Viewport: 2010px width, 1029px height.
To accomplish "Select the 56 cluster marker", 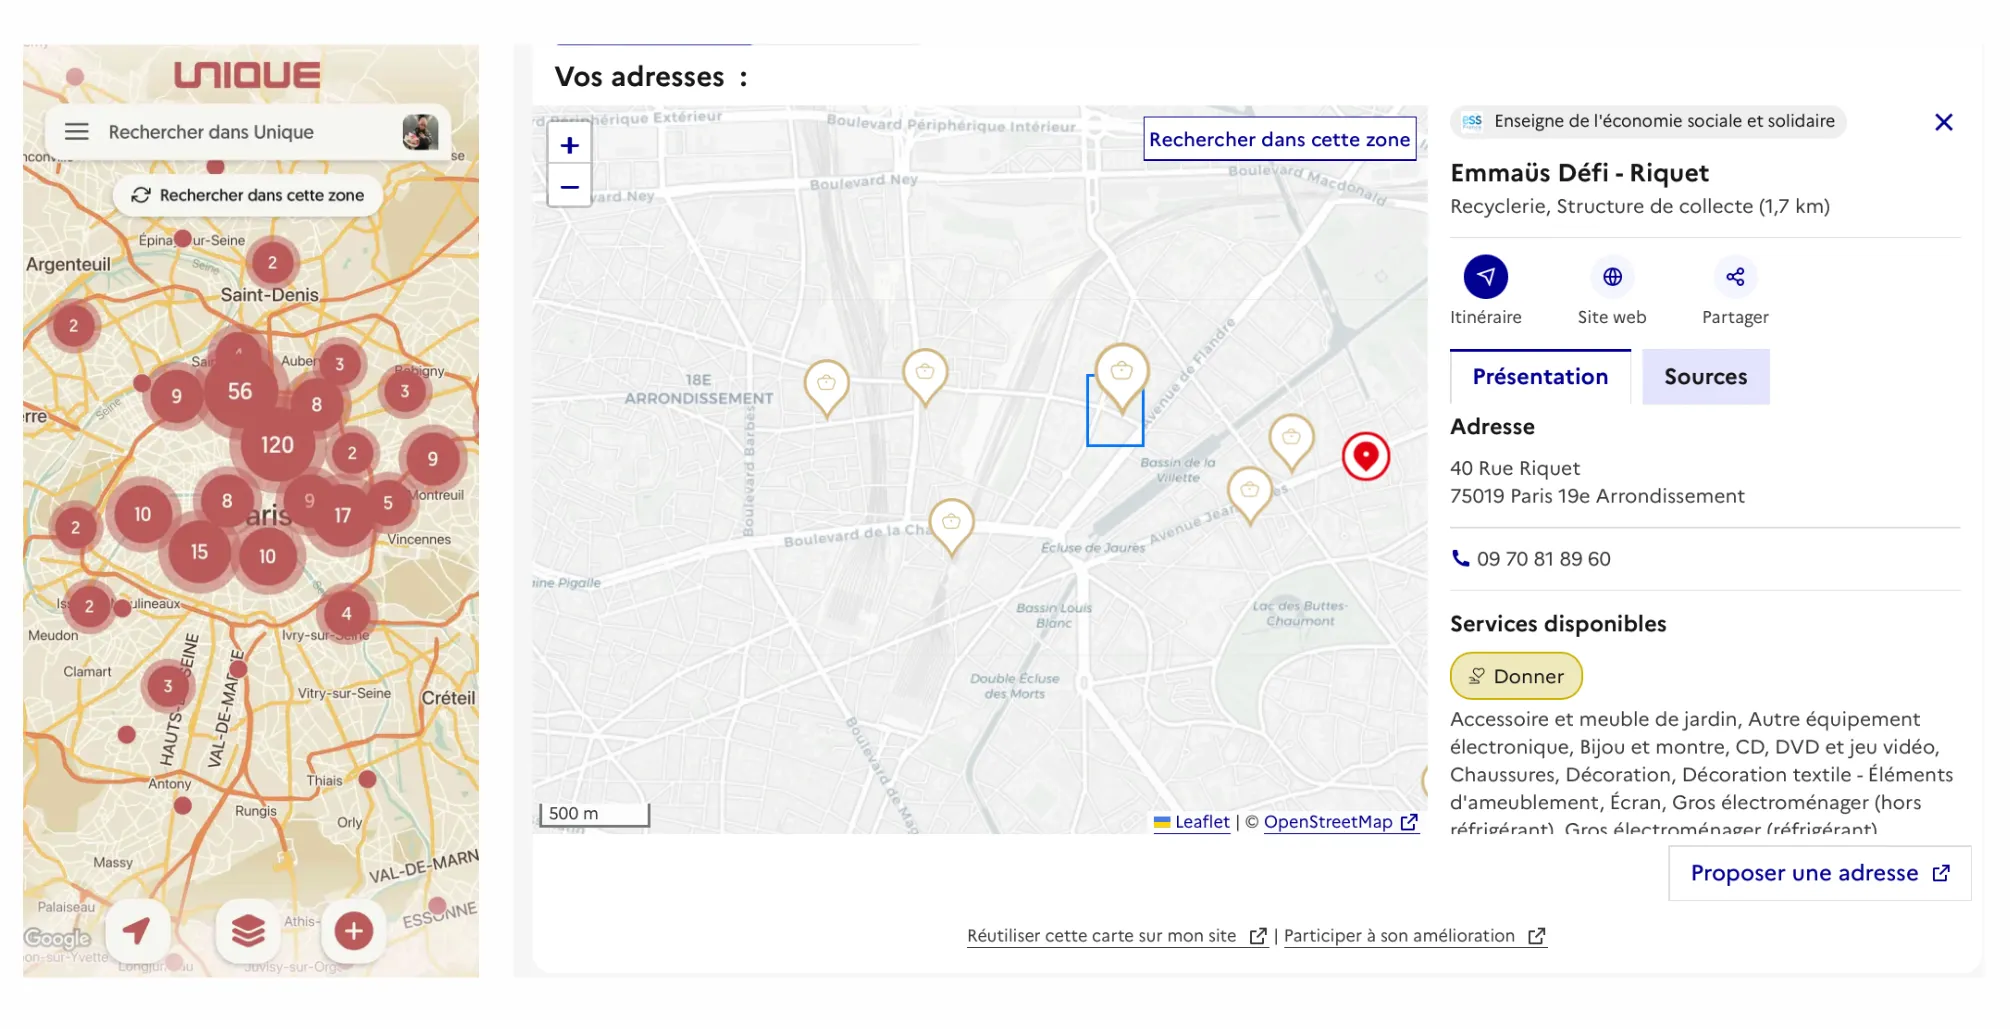I will [x=240, y=392].
